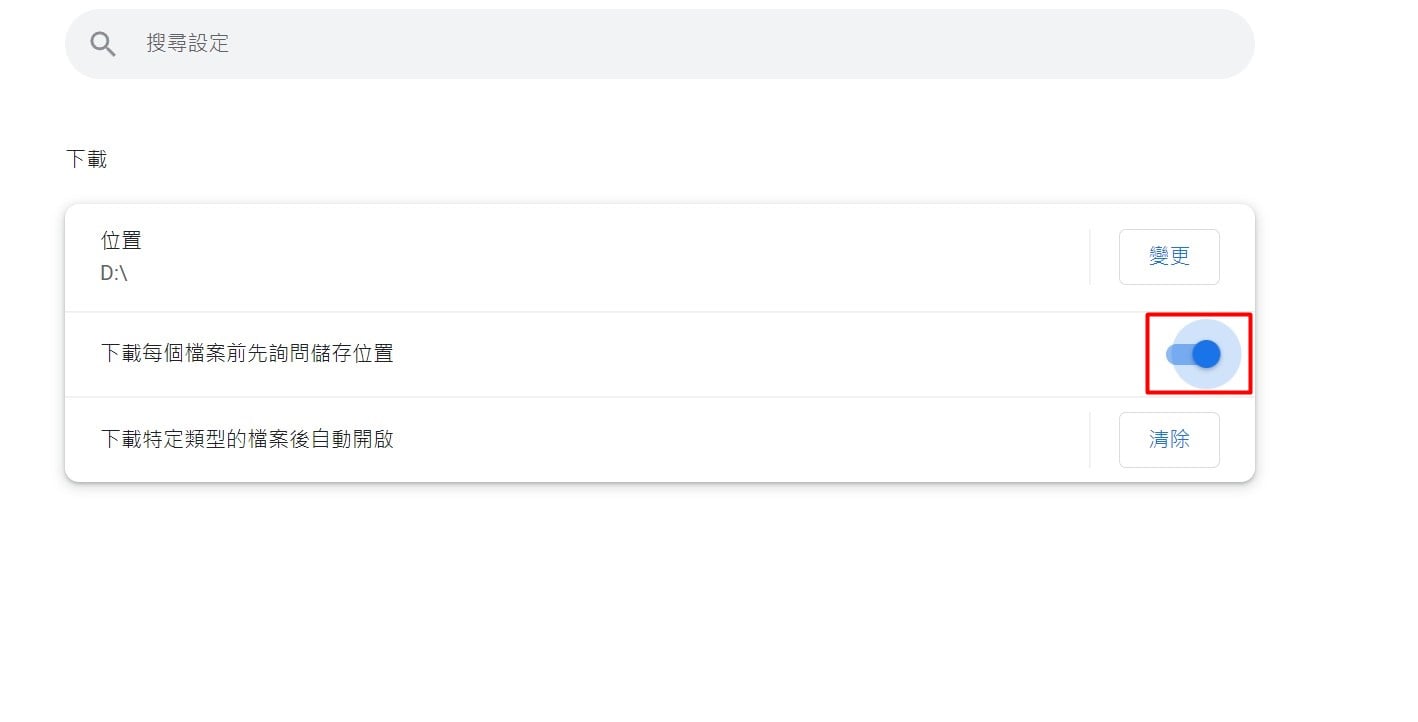The width and height of the screenshot is (1418, 722).
Task: Click the 下載特定類型的檔案後自動開啟 label text
Action: click(247, 440)
